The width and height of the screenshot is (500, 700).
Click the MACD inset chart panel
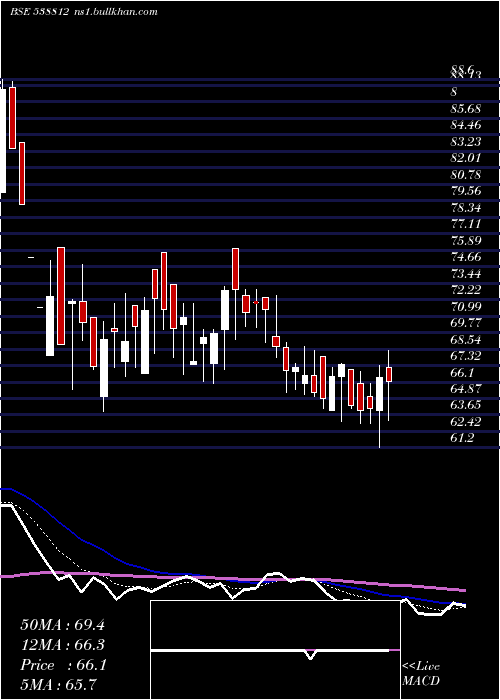[275, 650]
